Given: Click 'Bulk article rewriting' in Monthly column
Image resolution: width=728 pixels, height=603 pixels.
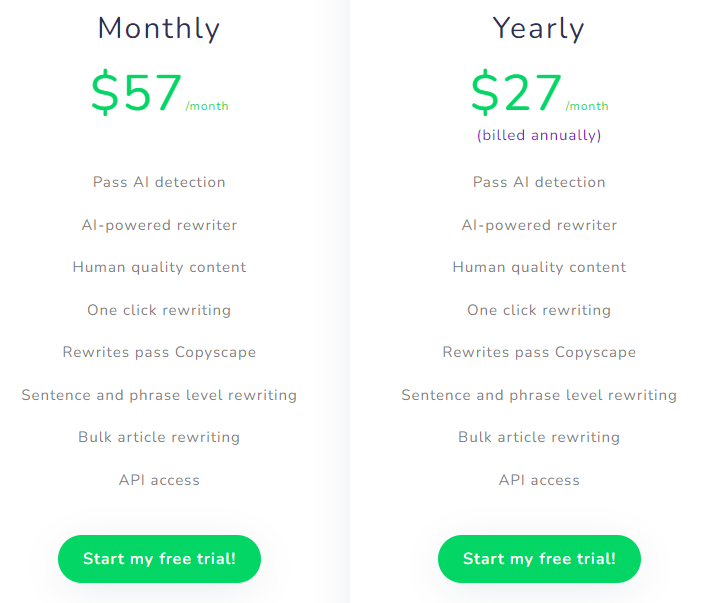Looking at the screenshot, I should click(x=159, y=437).
